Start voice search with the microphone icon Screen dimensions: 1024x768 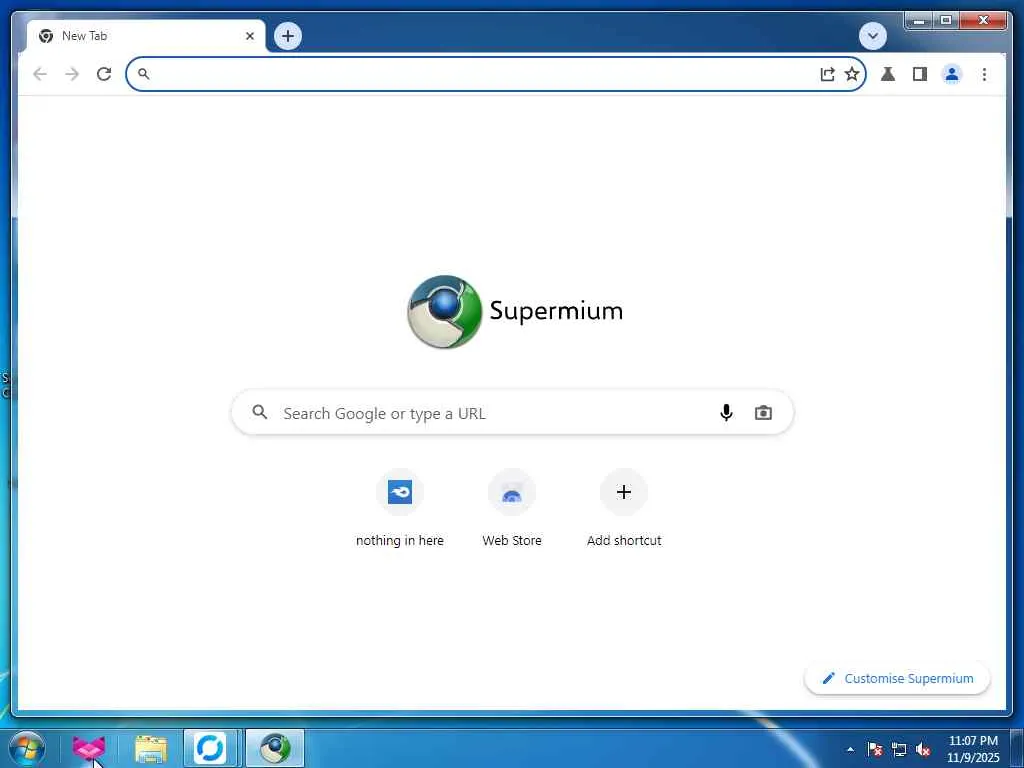(726, 413)
